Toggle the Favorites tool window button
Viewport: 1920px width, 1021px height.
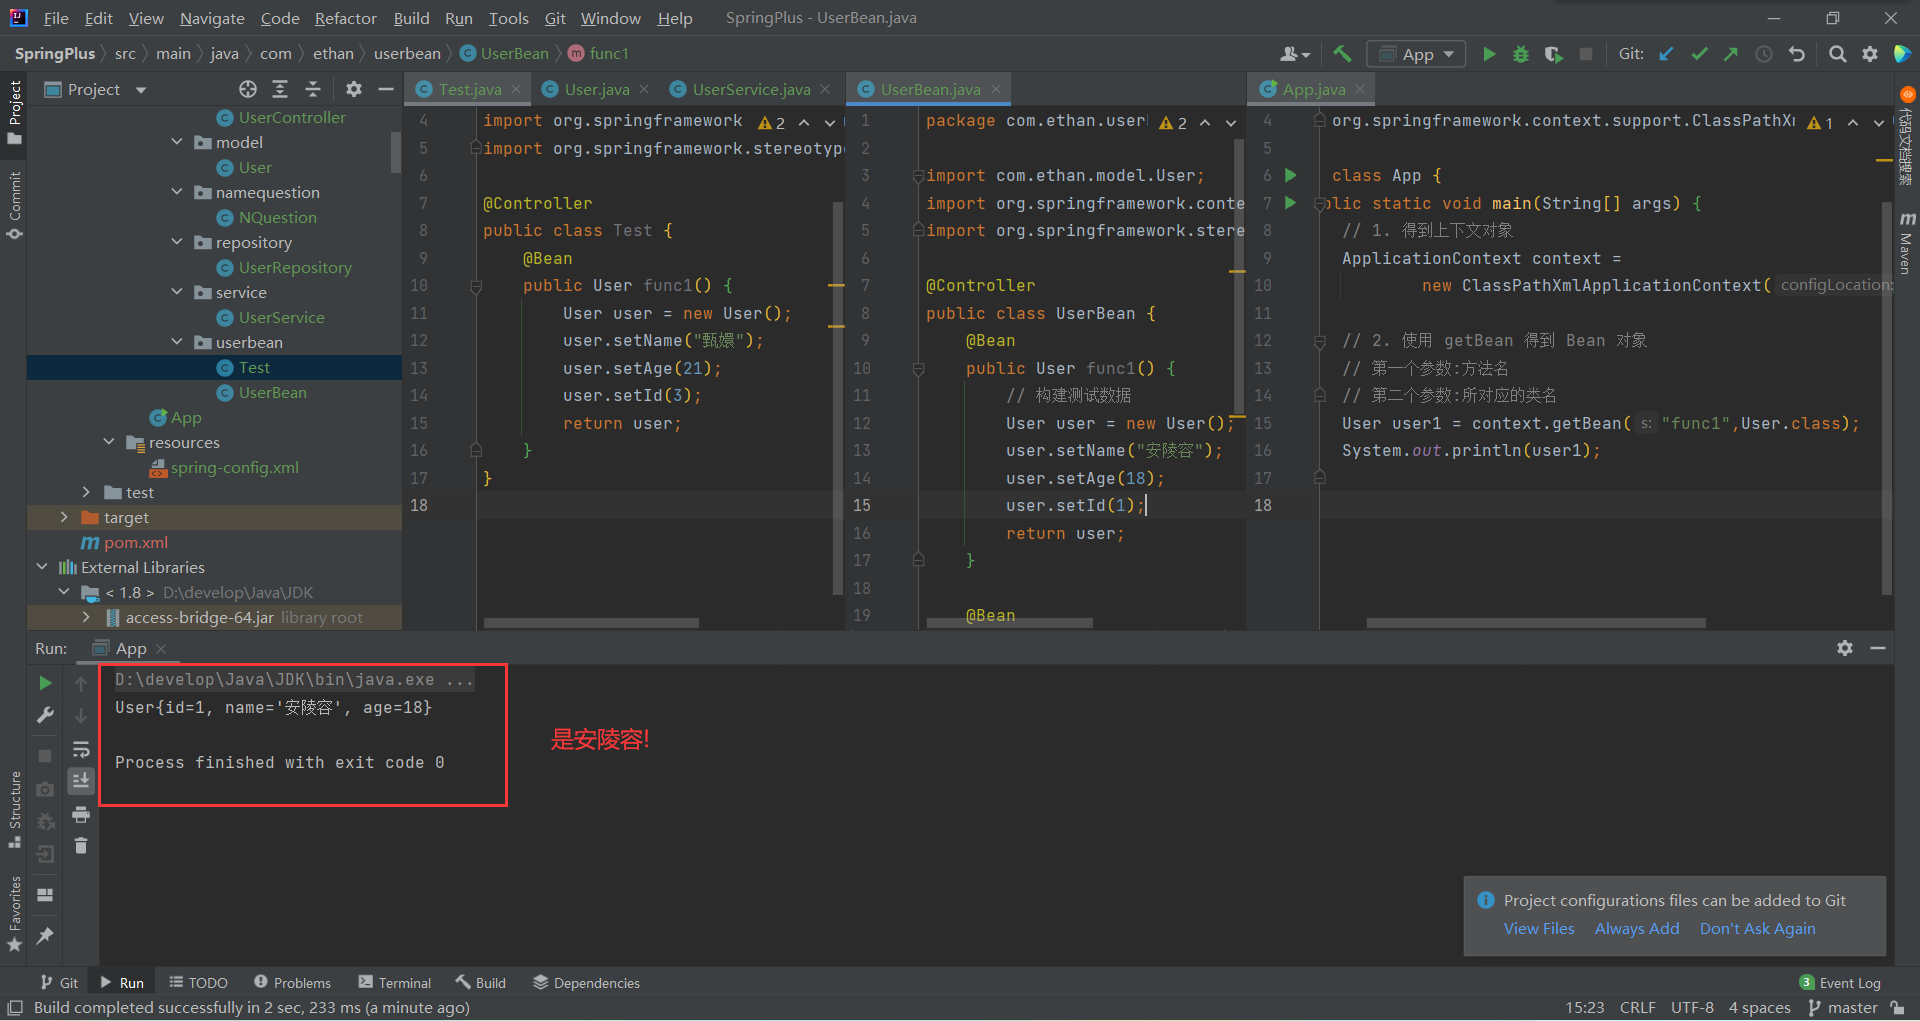(x=14, y=913)
